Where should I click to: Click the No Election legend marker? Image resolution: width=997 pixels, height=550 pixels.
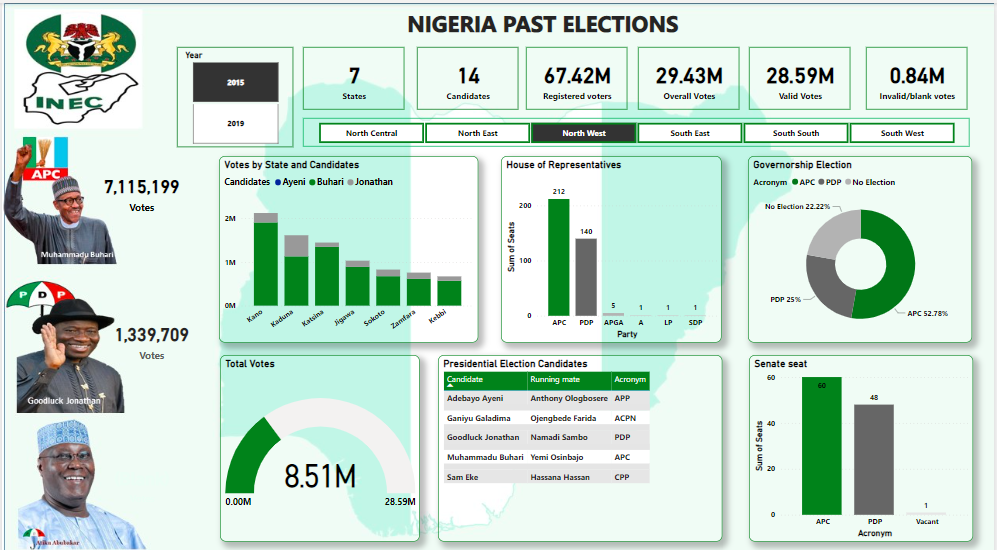(x=850, y=182)
